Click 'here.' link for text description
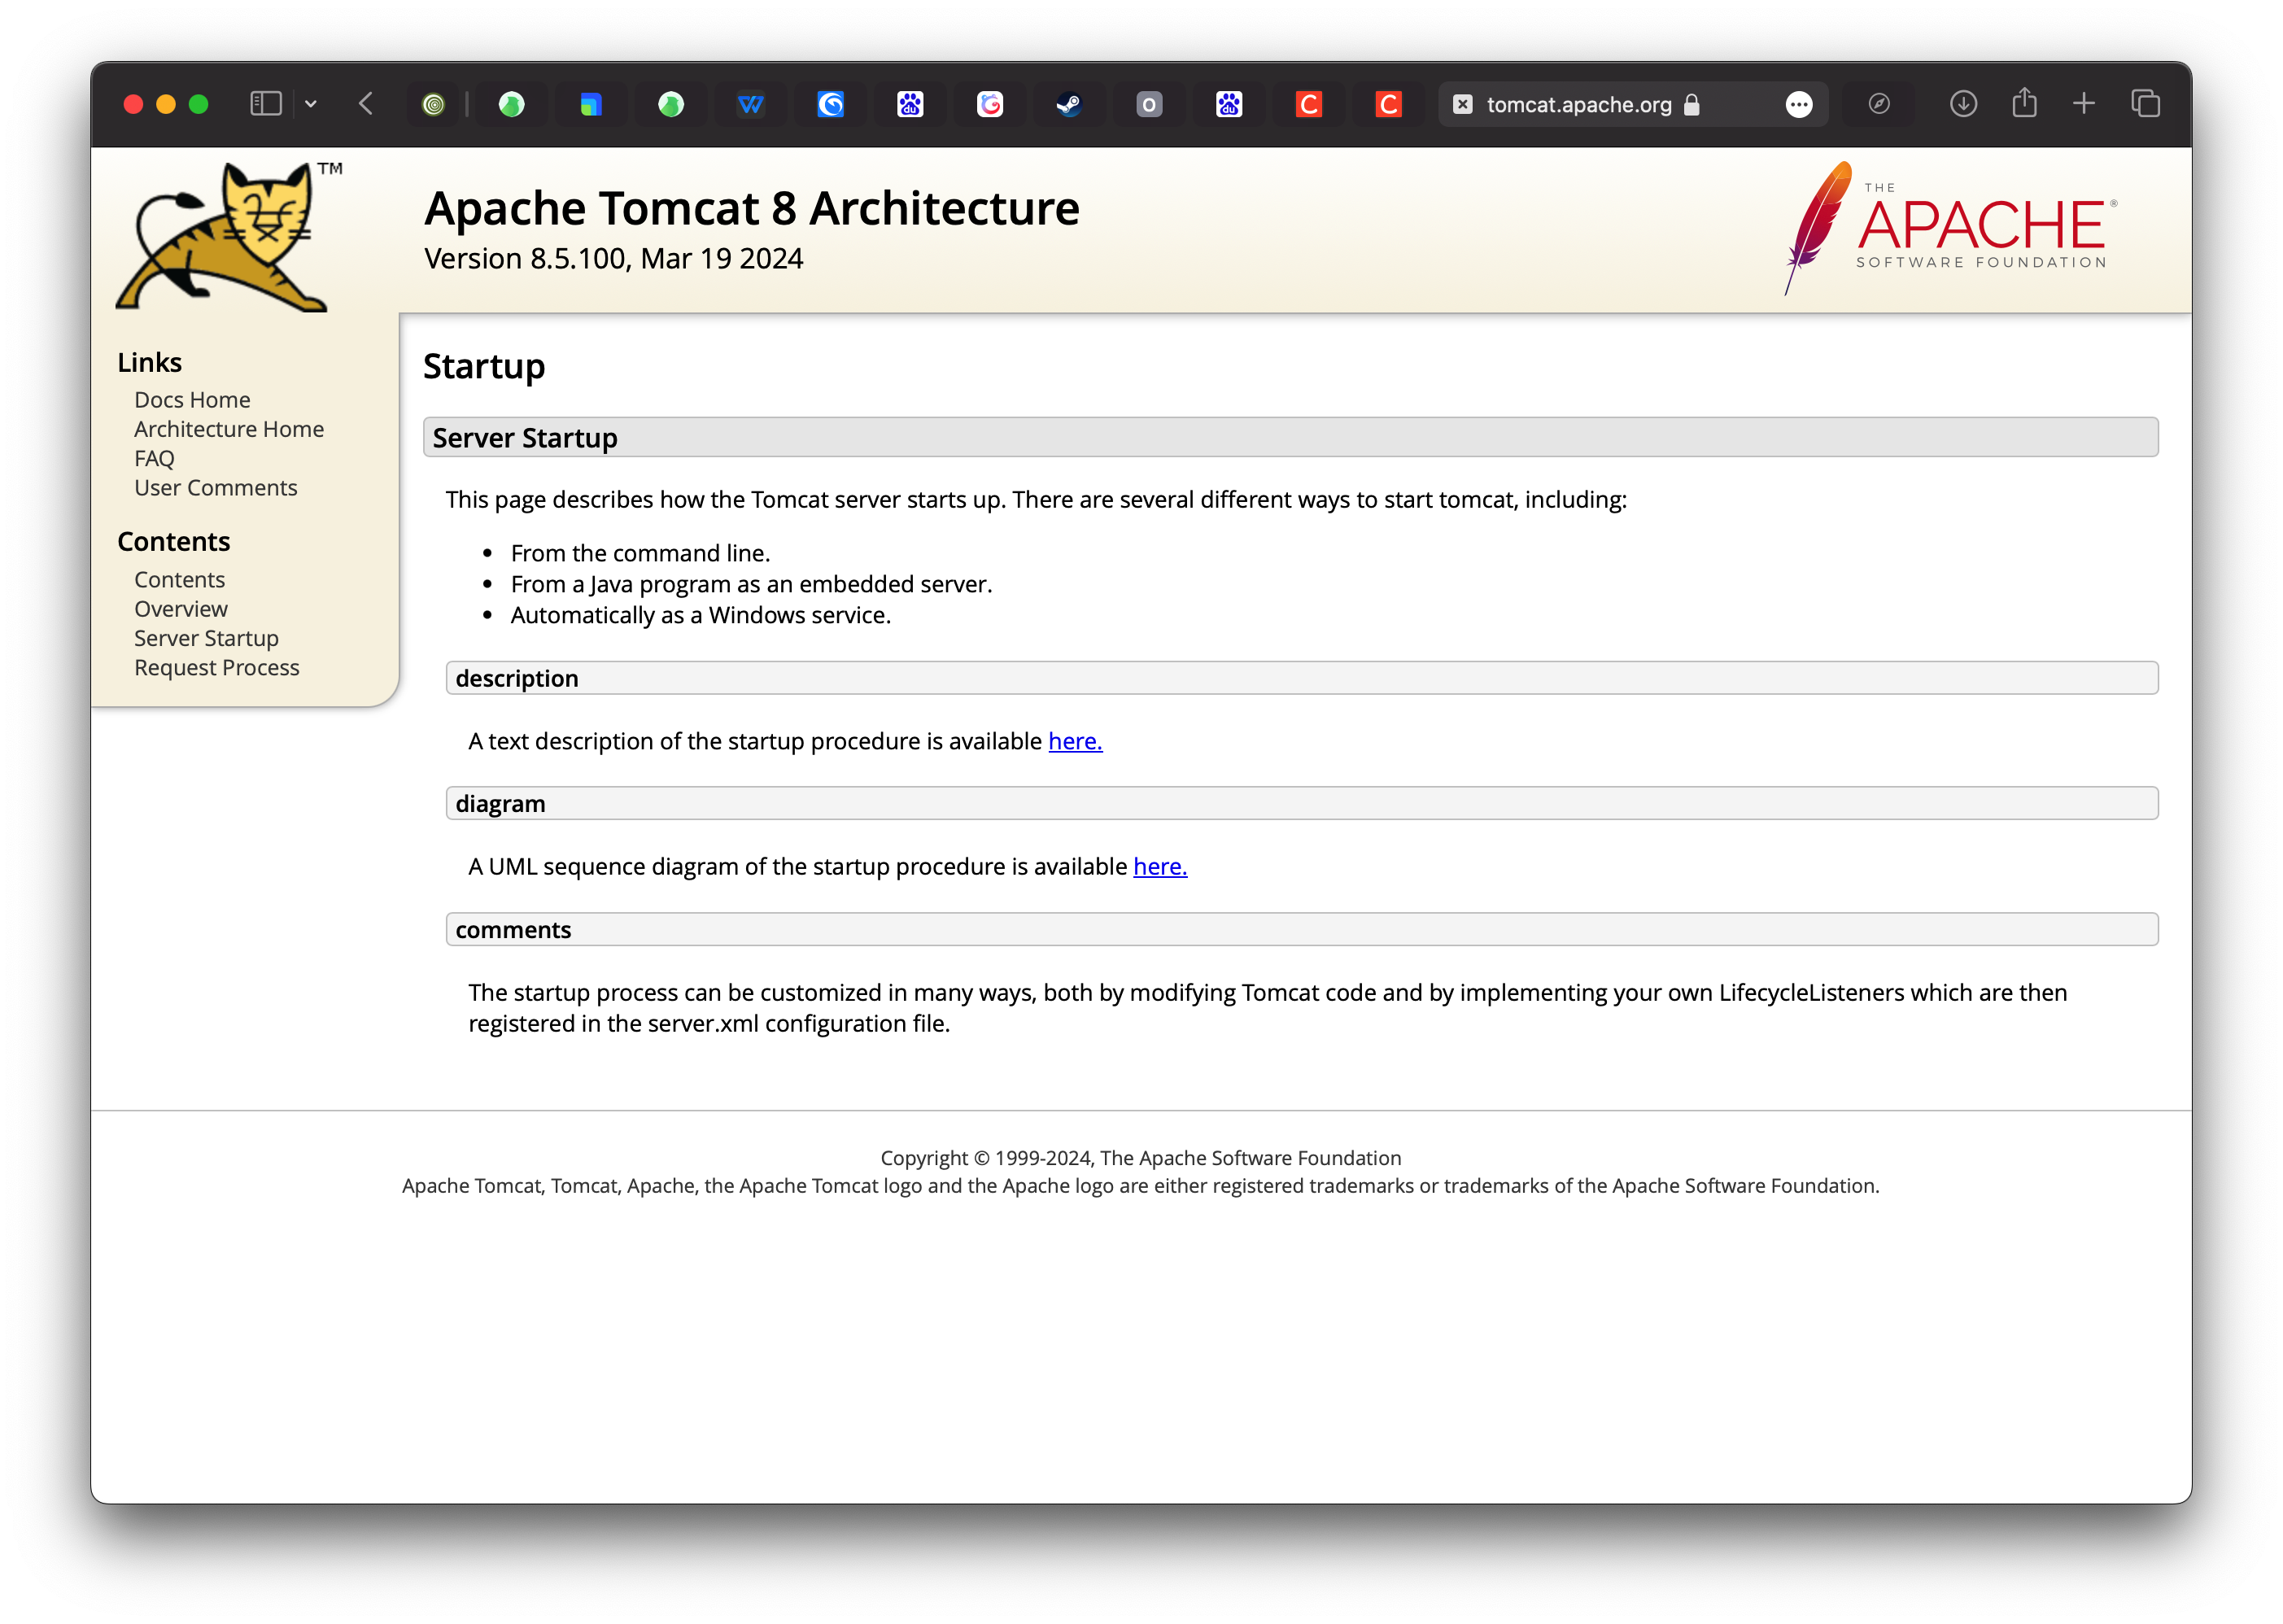 1075,741
